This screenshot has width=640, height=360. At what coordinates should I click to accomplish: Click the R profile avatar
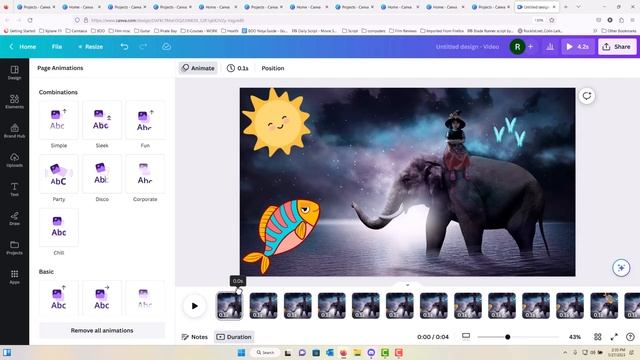(x=517, y=47)
